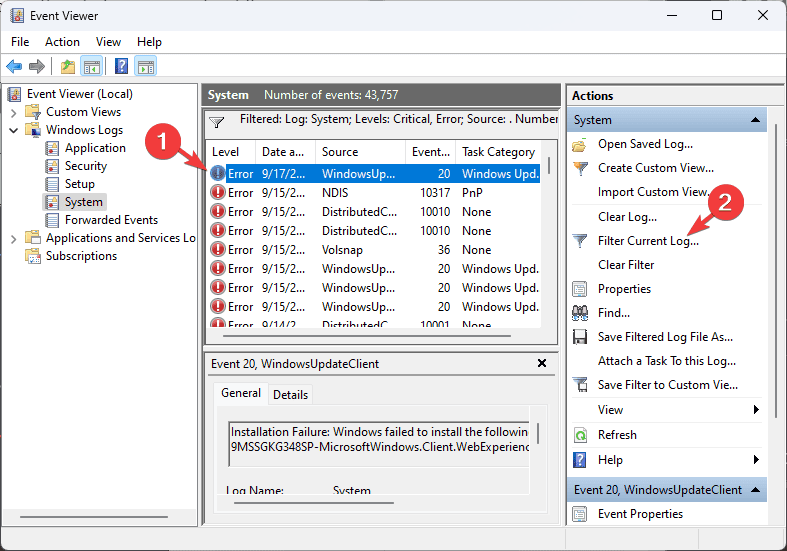Screen dimensions: 787x551
Task: Toggle the Show/Hide Action Pane toolbar icon
Action: [x=146, y=66]
